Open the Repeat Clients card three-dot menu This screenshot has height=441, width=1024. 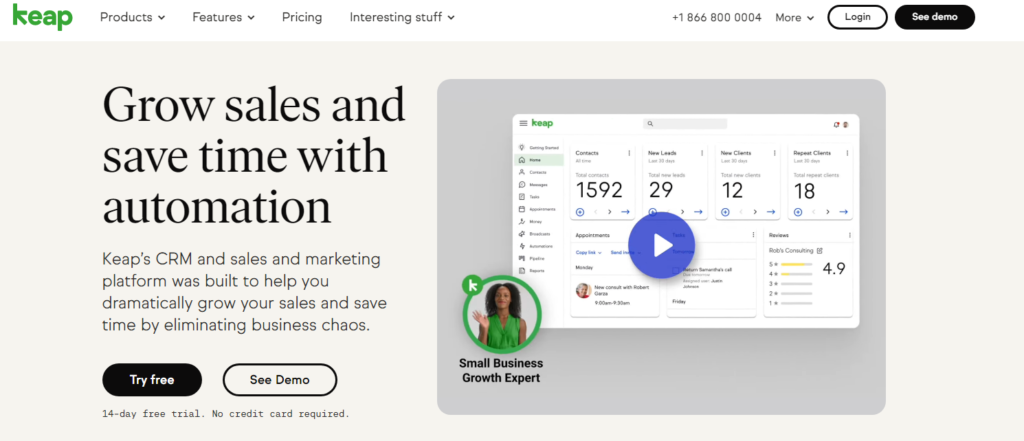[847, 153]
